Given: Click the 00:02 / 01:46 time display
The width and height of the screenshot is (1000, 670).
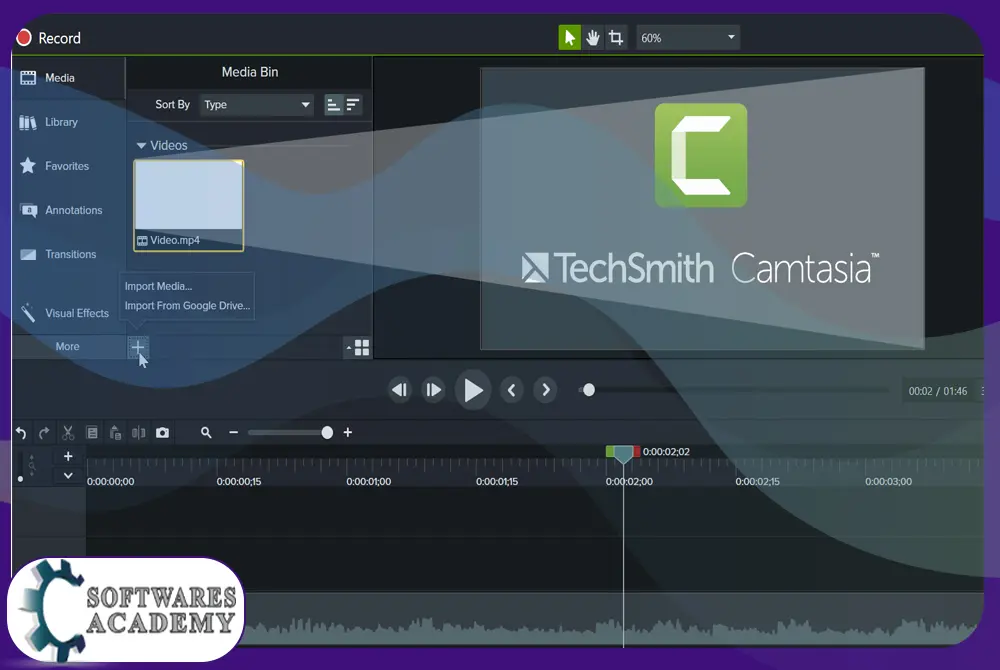Looking at the screenshot, I should click(x=938, y=391).
